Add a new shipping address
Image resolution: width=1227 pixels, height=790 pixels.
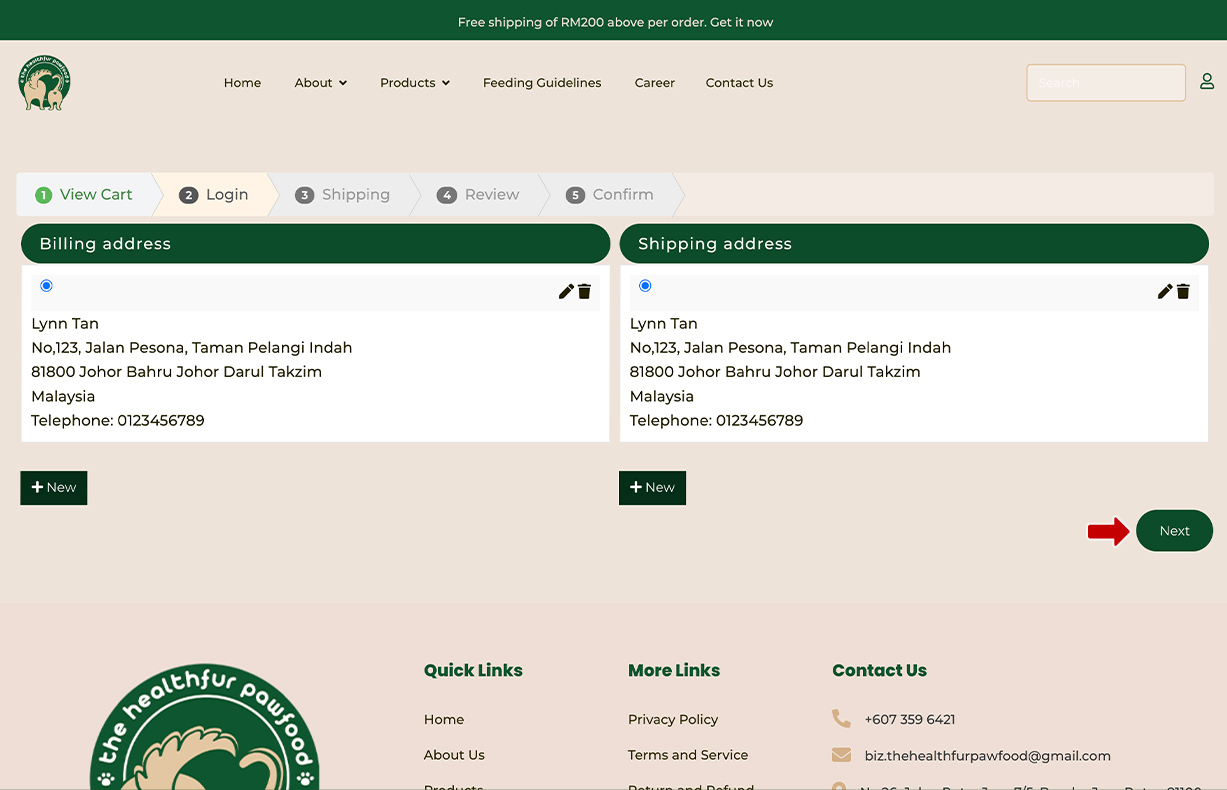pyautogui.click(x=652, y=488)
